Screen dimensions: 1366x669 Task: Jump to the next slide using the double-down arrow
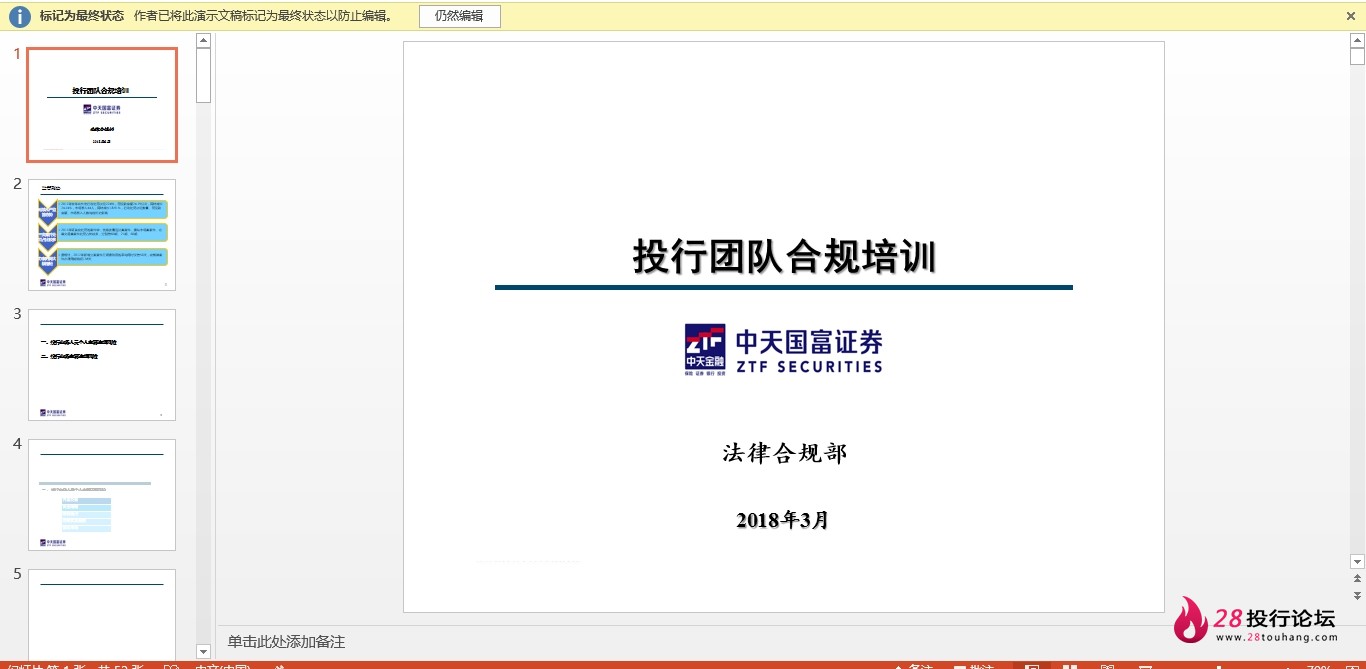[1357, 595]
